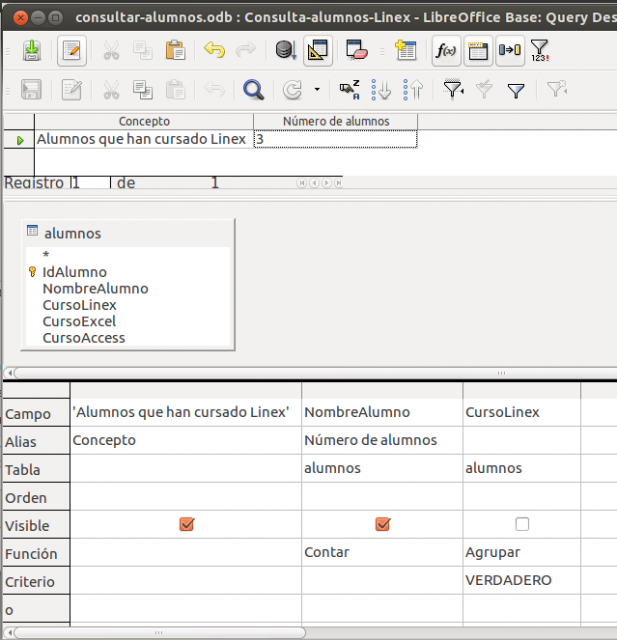Click table pane horizontal scrollbar
The height and width of the screenshot is (640, 617).
[314, 373]
